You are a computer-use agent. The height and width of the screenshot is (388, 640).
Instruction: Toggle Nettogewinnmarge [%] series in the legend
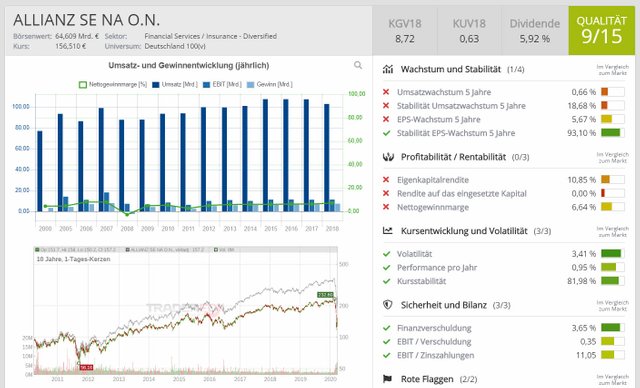[x=113, y=84]
